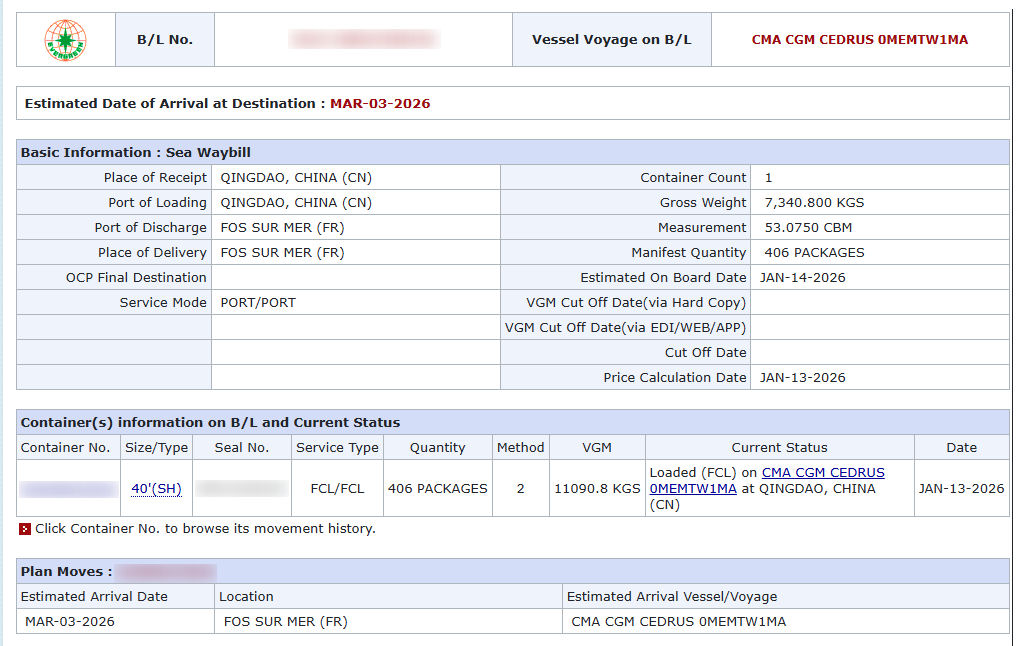Click the Current Status column header
The height and width of the screenshot is (646, 1023).
(x=779, y=448)
